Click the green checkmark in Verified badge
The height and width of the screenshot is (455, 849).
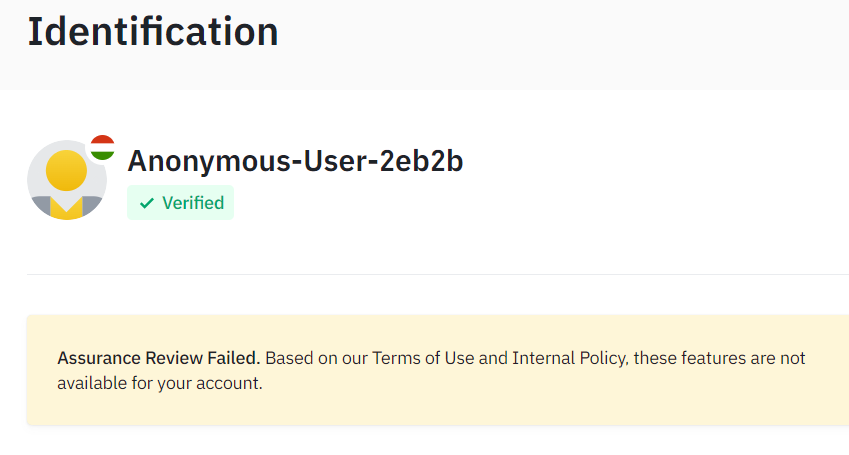click(147, 203)
